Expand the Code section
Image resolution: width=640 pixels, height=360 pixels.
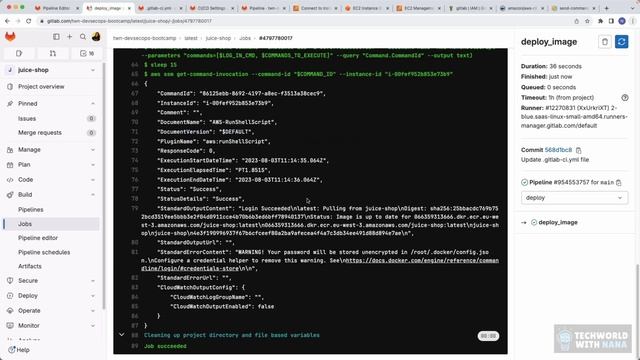coord(93,180)
